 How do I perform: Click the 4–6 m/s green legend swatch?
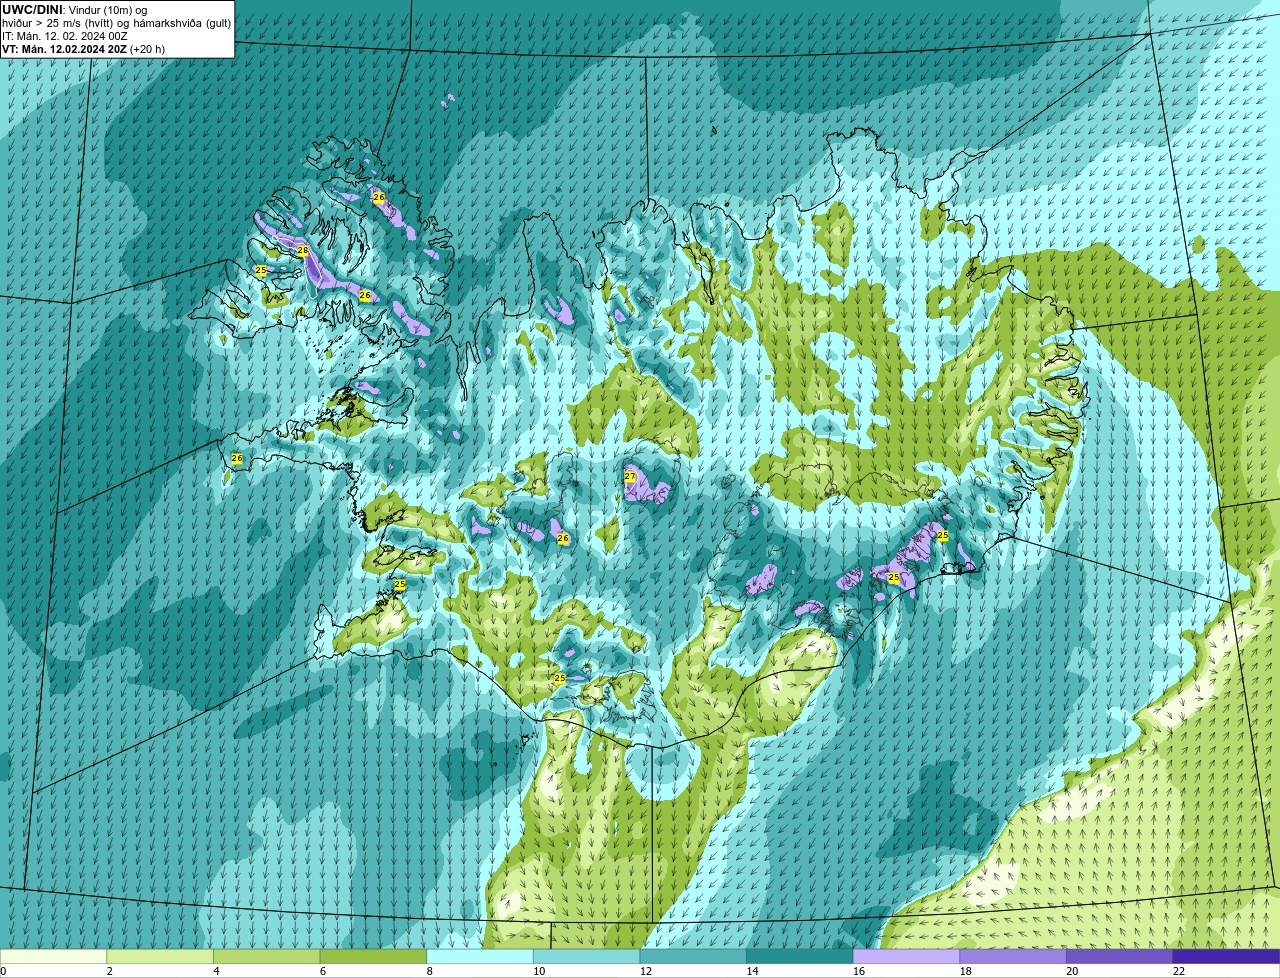tap(267, 956)
